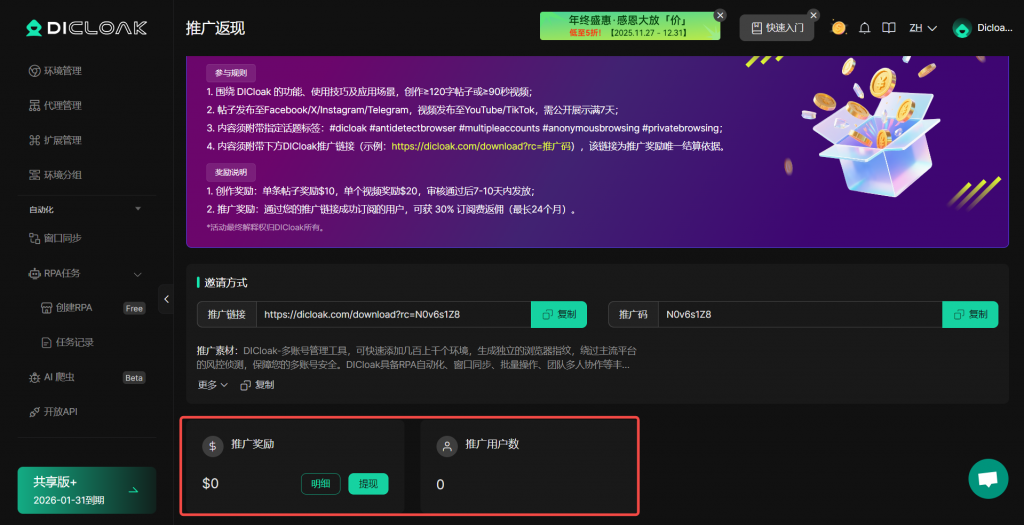
Task: Expand the RPA任务 submenu chevron
Action: [138, 274]
